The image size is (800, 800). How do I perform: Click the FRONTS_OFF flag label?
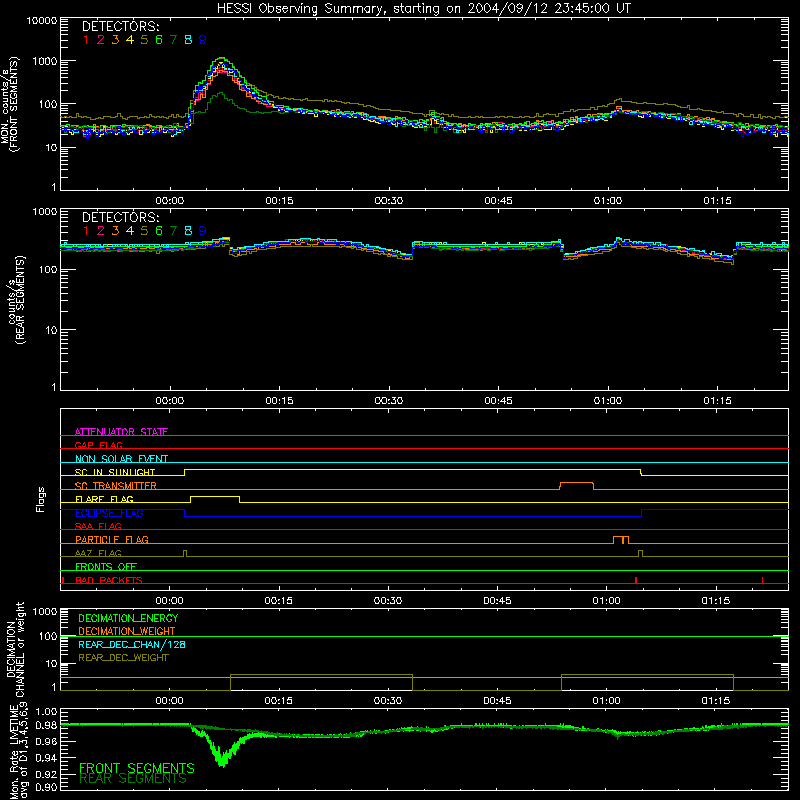[106, 566]
